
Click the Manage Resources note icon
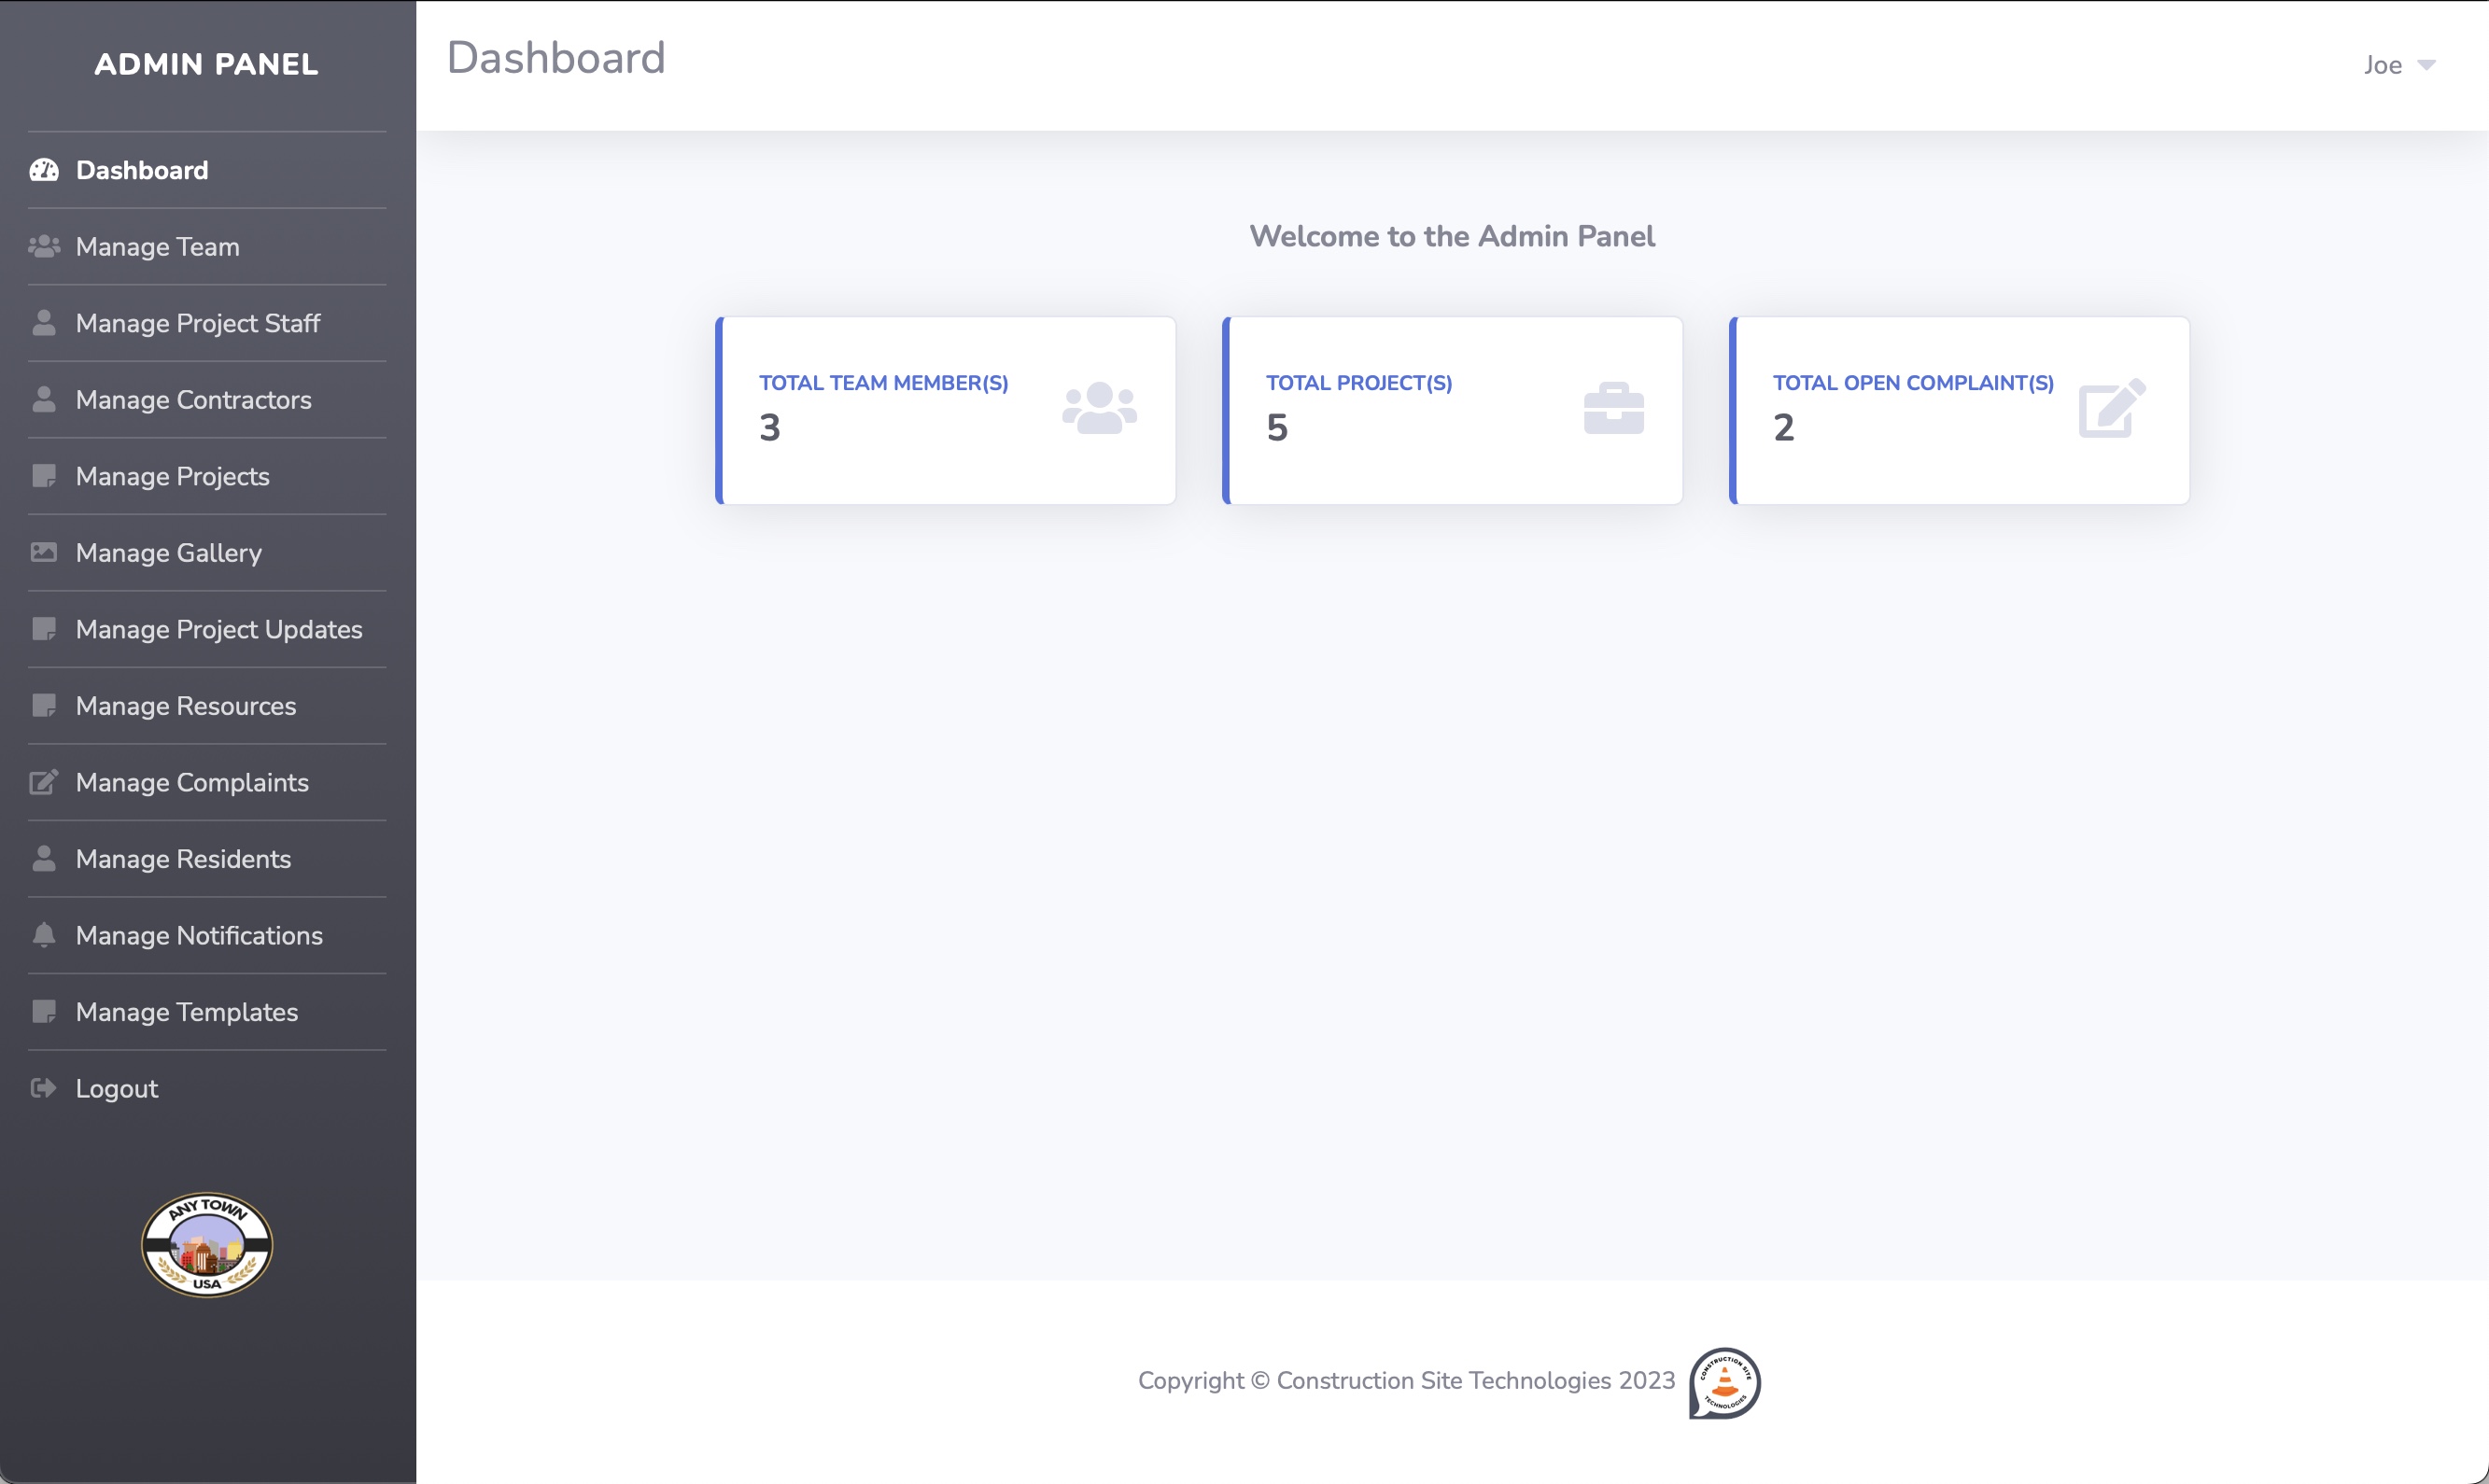44,705
